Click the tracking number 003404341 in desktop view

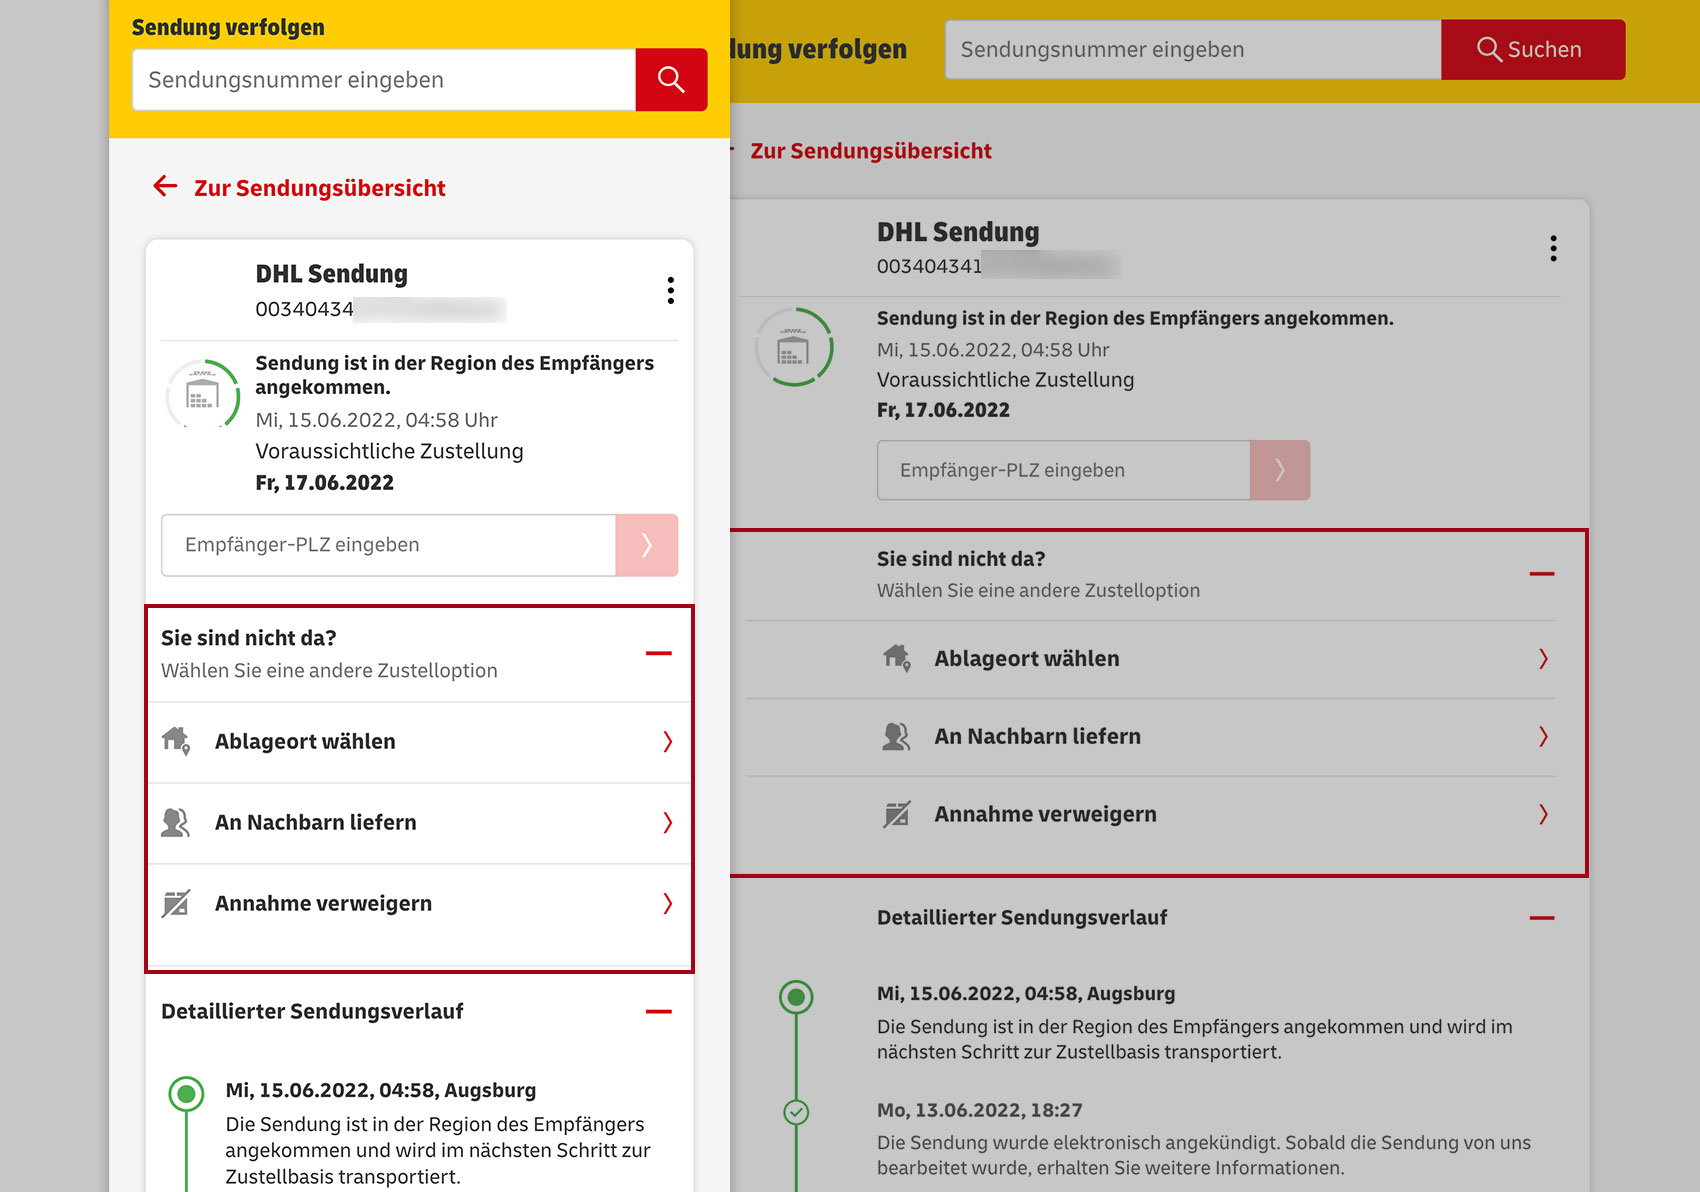[929, 266]
